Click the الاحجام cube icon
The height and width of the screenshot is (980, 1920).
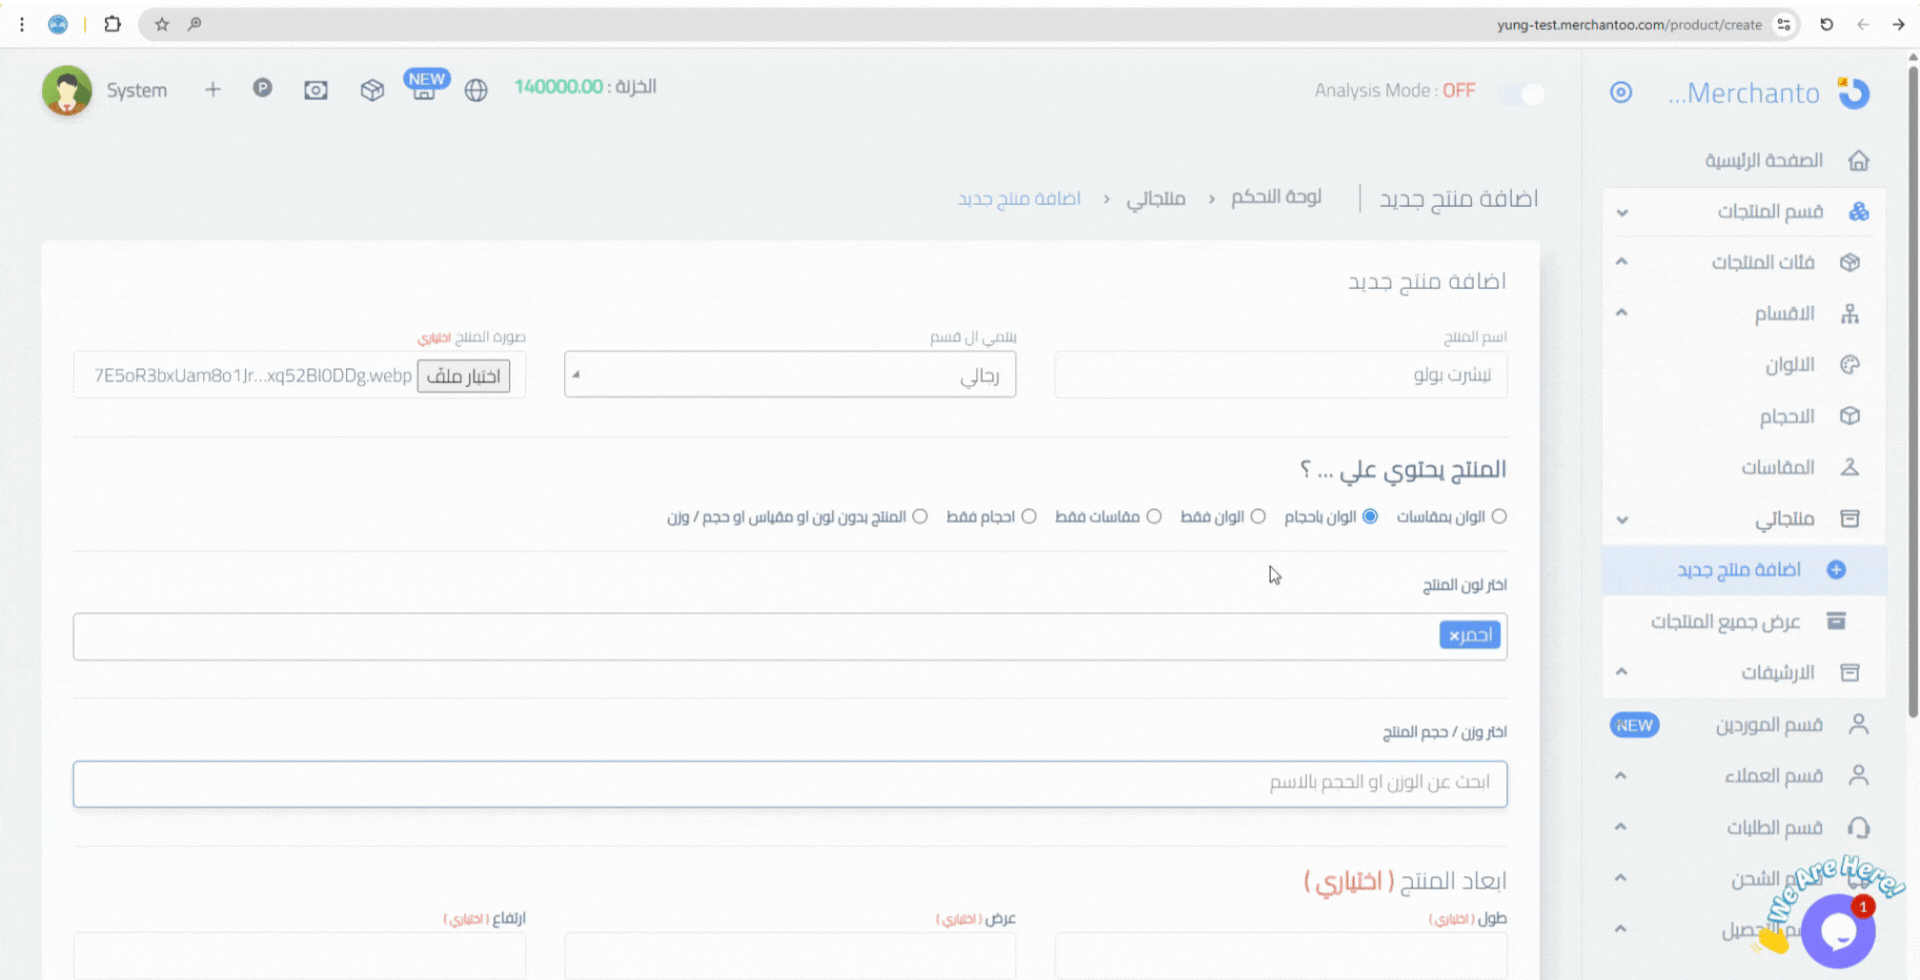tap(1850, 416)
